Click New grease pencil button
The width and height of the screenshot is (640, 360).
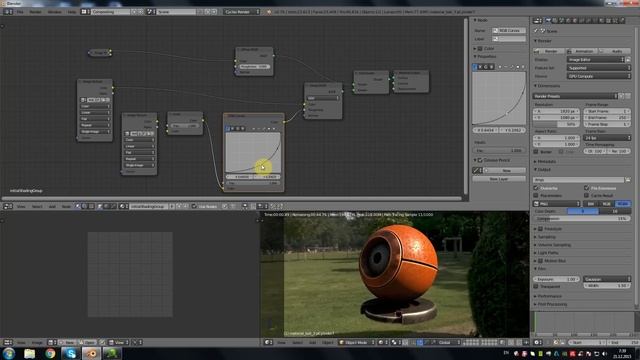505,170
